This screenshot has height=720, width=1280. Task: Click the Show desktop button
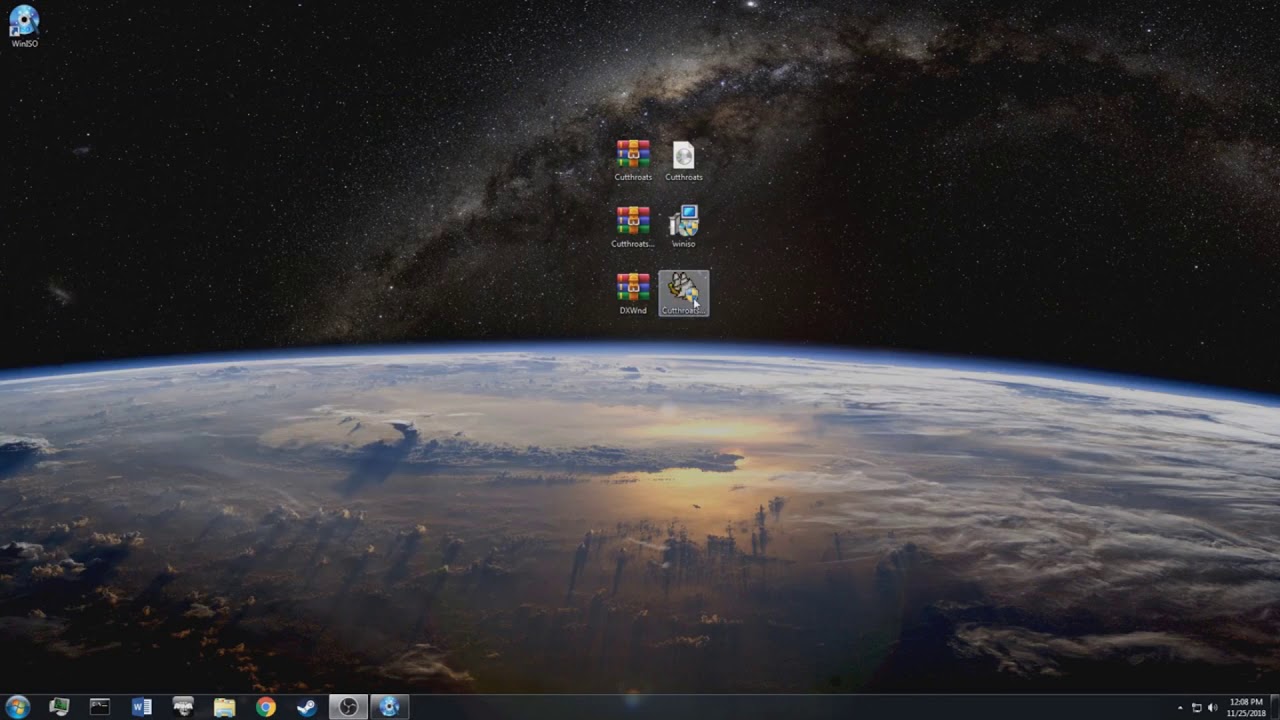[1275, 707]
